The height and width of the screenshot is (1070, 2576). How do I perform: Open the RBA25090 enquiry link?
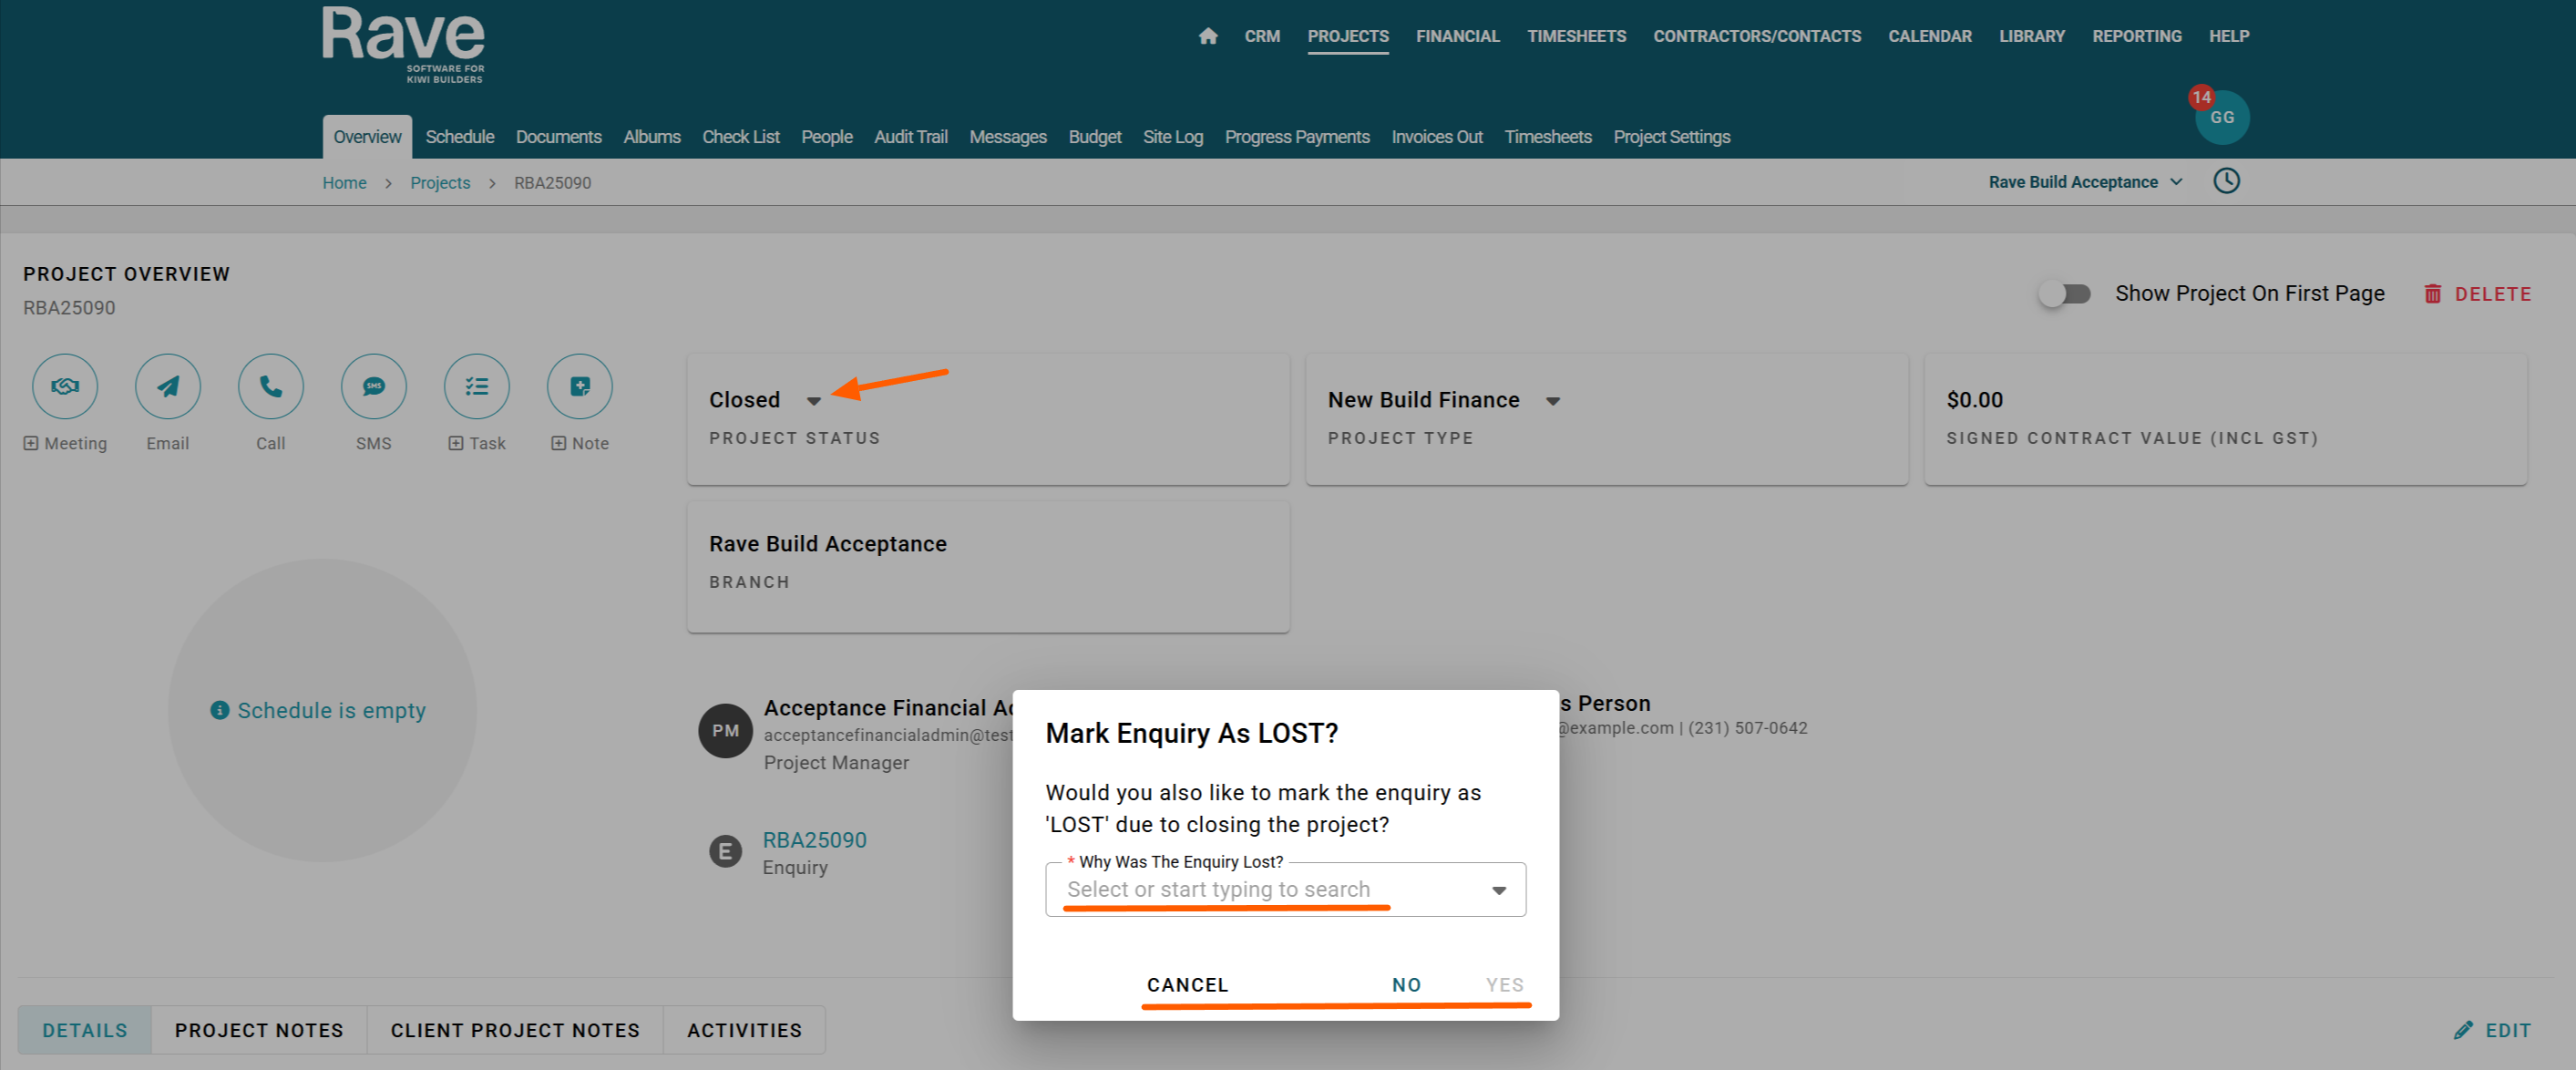coord(814,840)
